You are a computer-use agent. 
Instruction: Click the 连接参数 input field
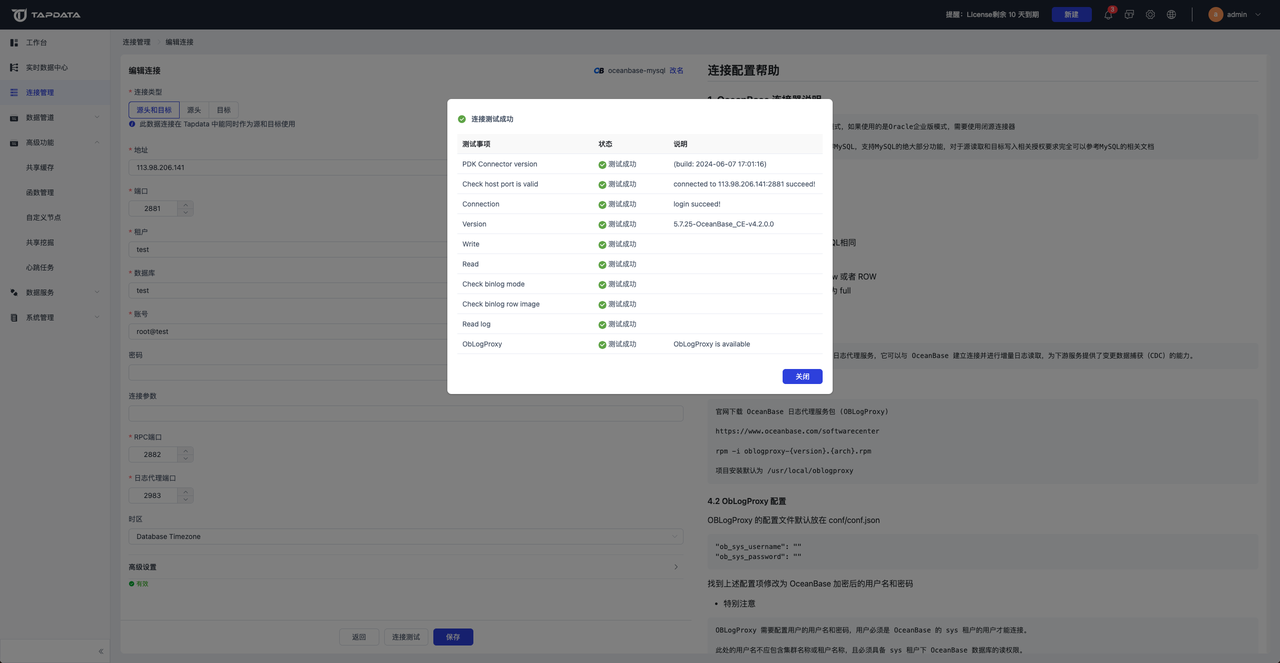(x=406, y=413)
